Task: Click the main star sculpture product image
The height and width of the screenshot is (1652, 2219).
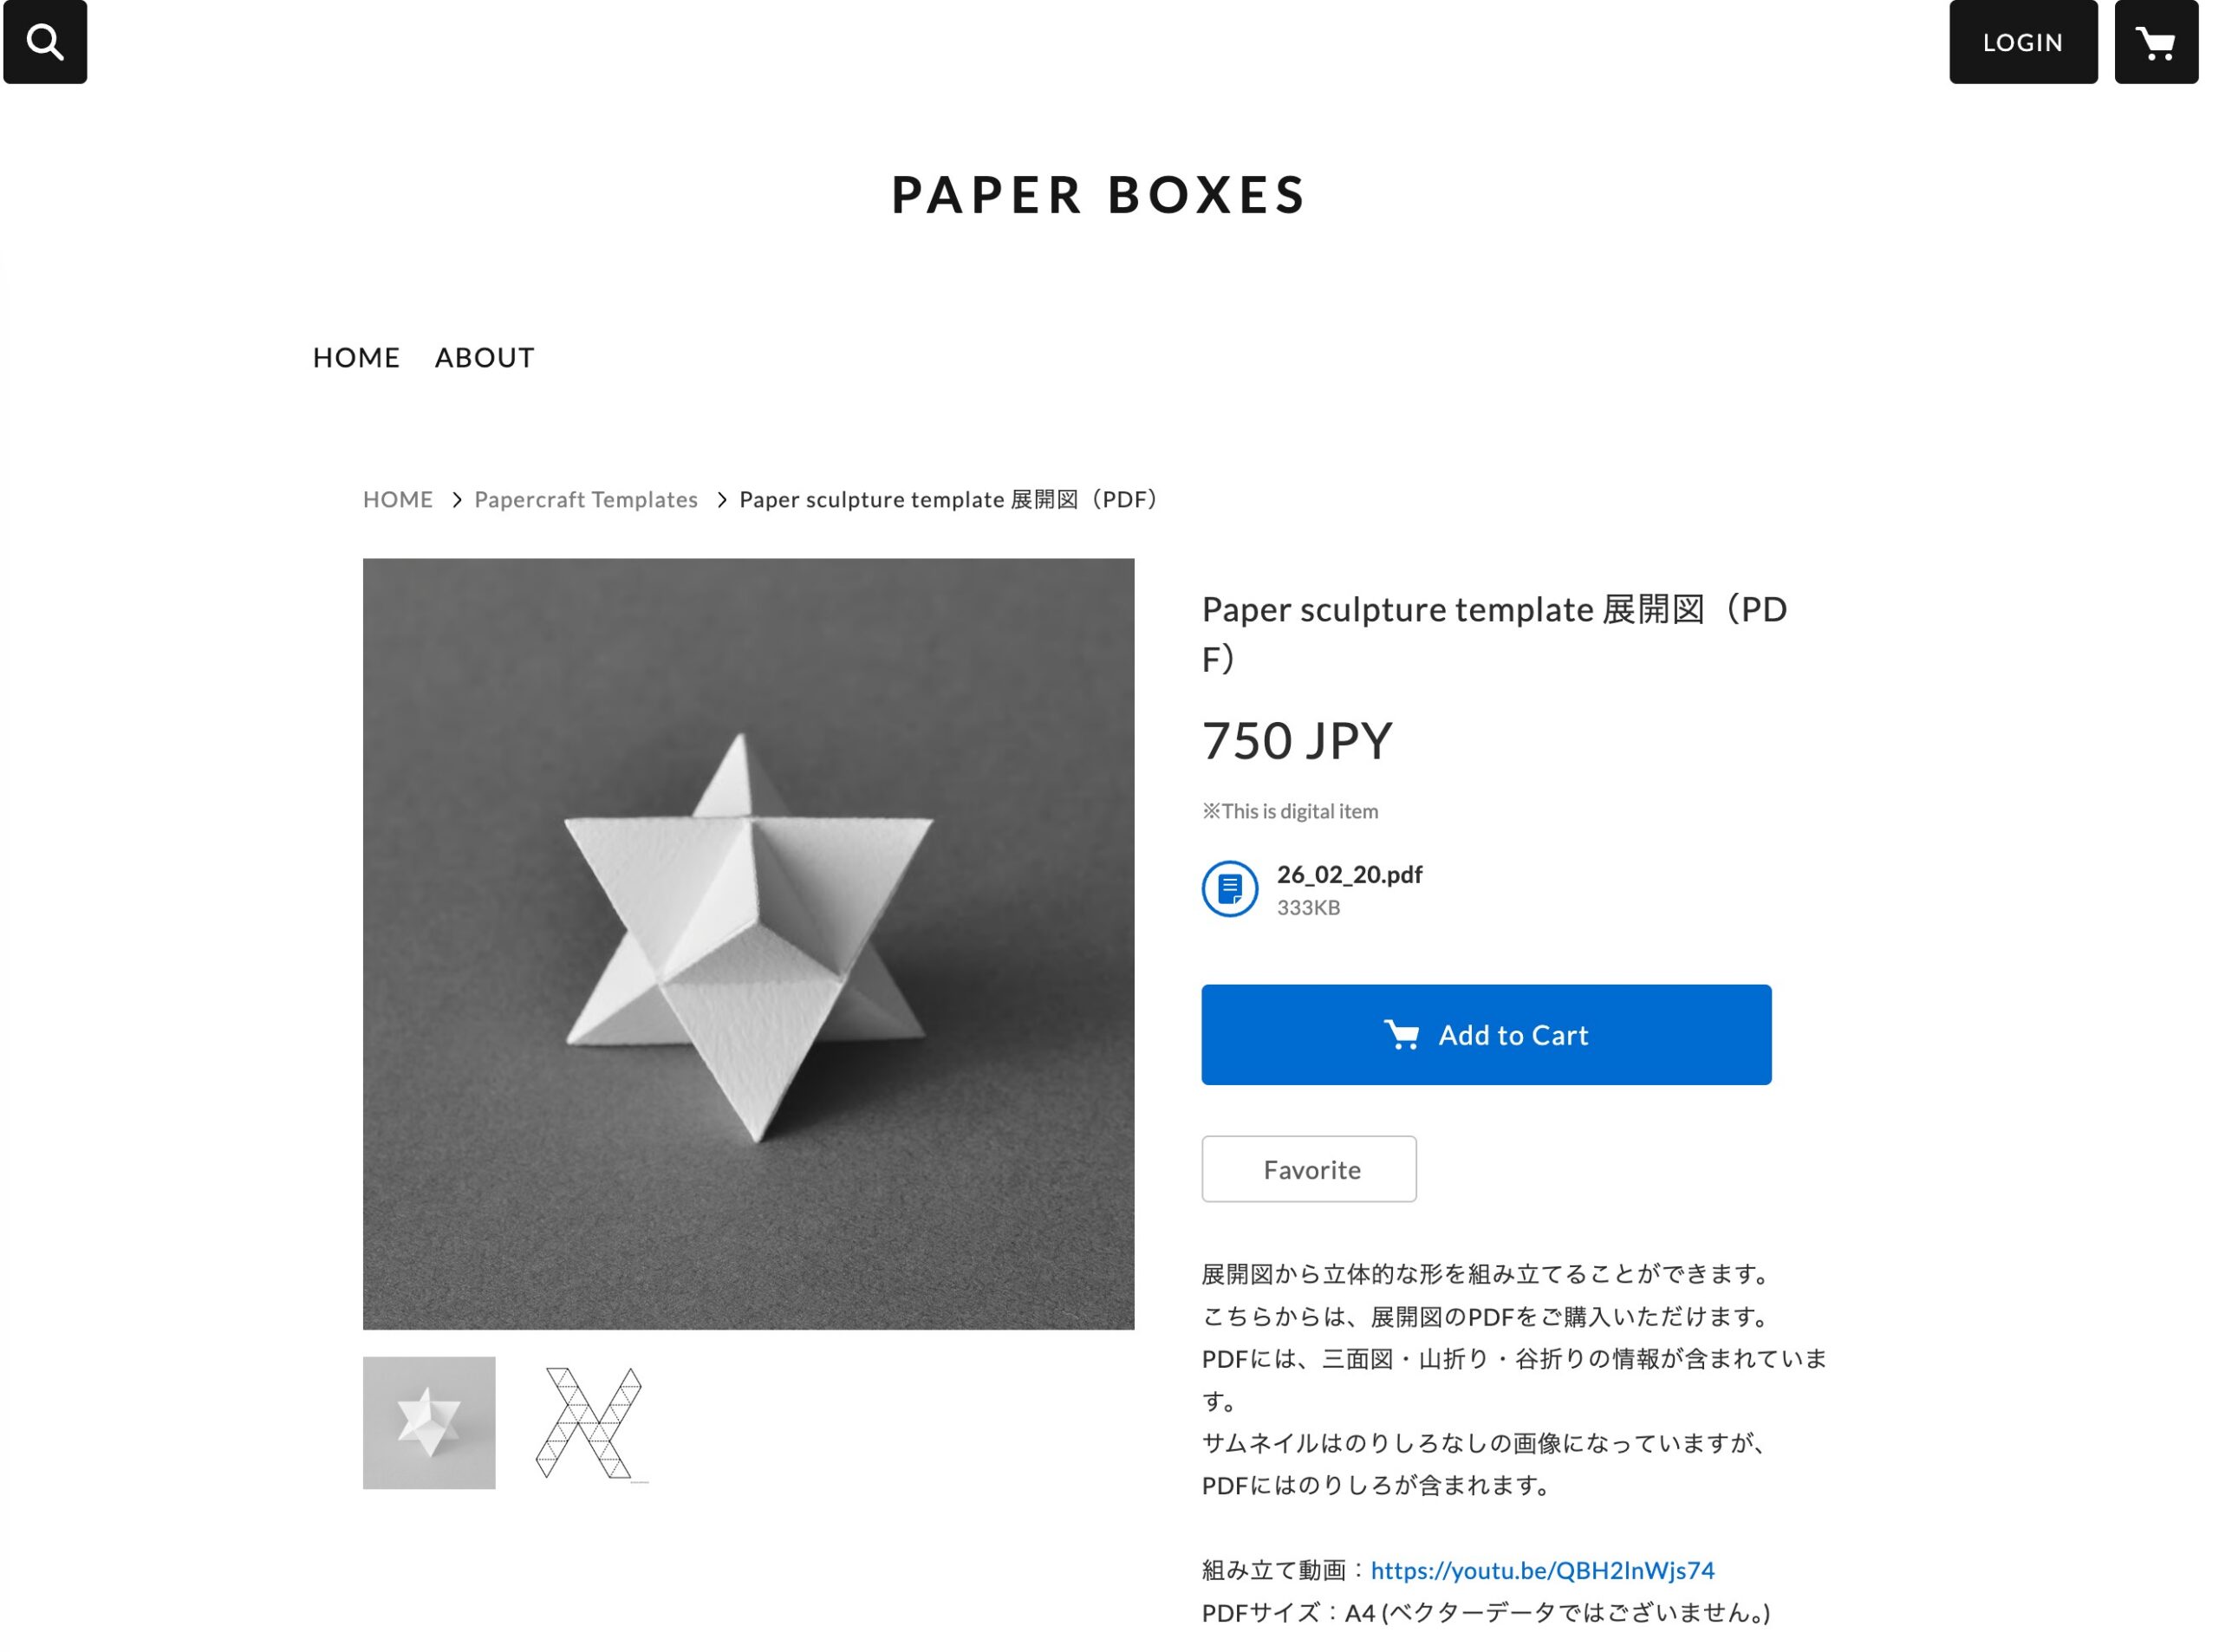Action: pyautogui.click(x=748, y=943)
